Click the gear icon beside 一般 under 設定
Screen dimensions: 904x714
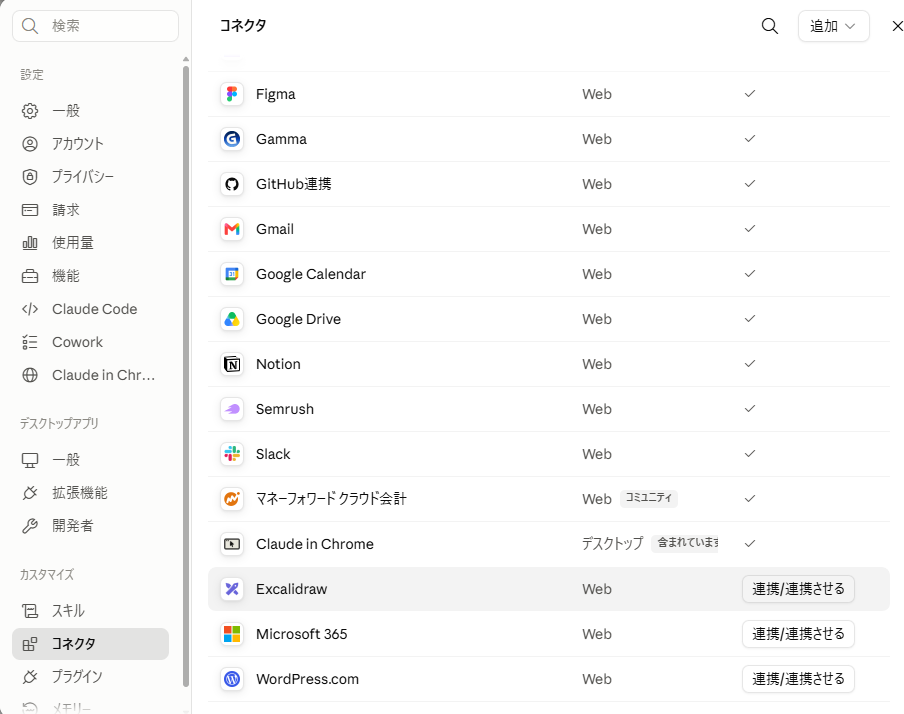30,111
